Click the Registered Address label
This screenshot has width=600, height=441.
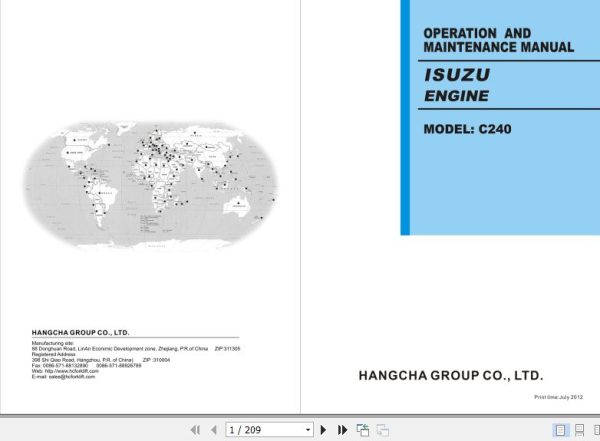[x=53, y=354]
